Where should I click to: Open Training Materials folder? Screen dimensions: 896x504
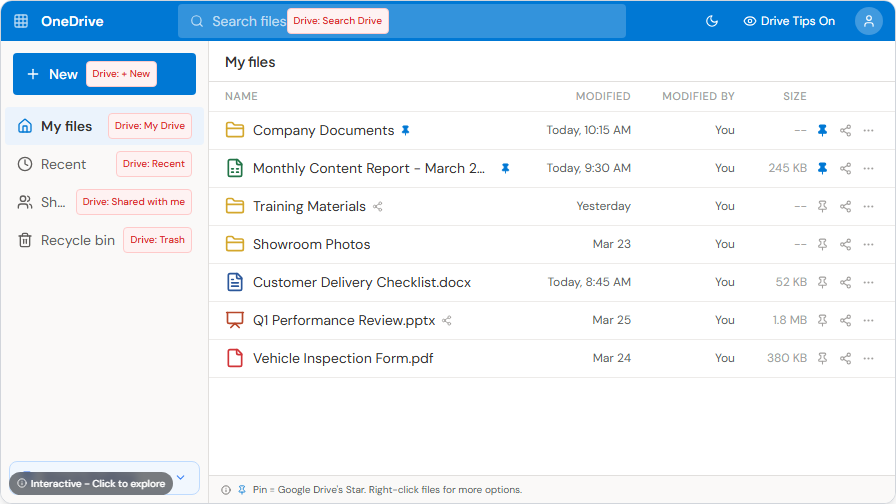pos(309,206)
